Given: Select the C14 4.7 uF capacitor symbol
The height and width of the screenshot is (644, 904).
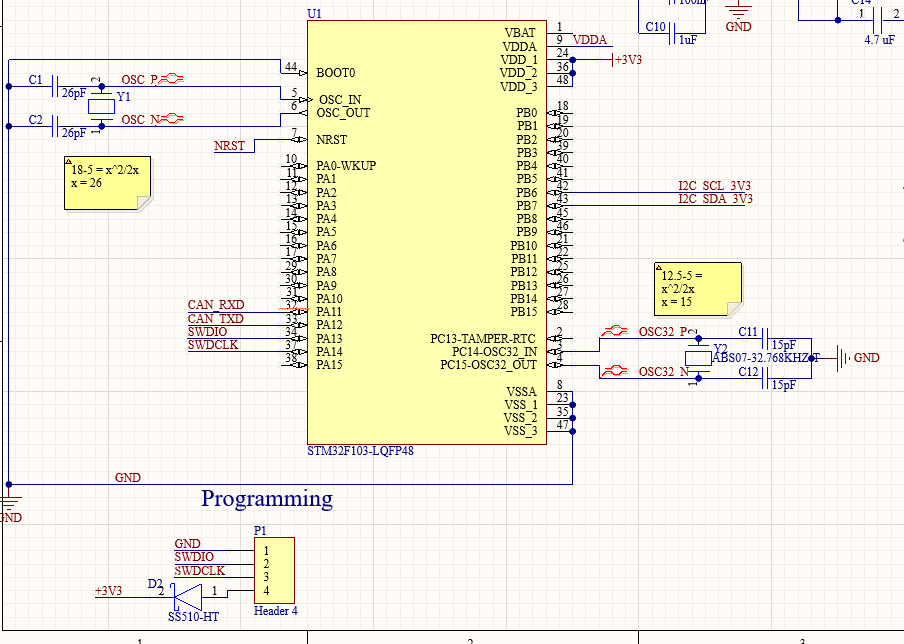Looking at the screenshot, I should (x=878, y=20).
